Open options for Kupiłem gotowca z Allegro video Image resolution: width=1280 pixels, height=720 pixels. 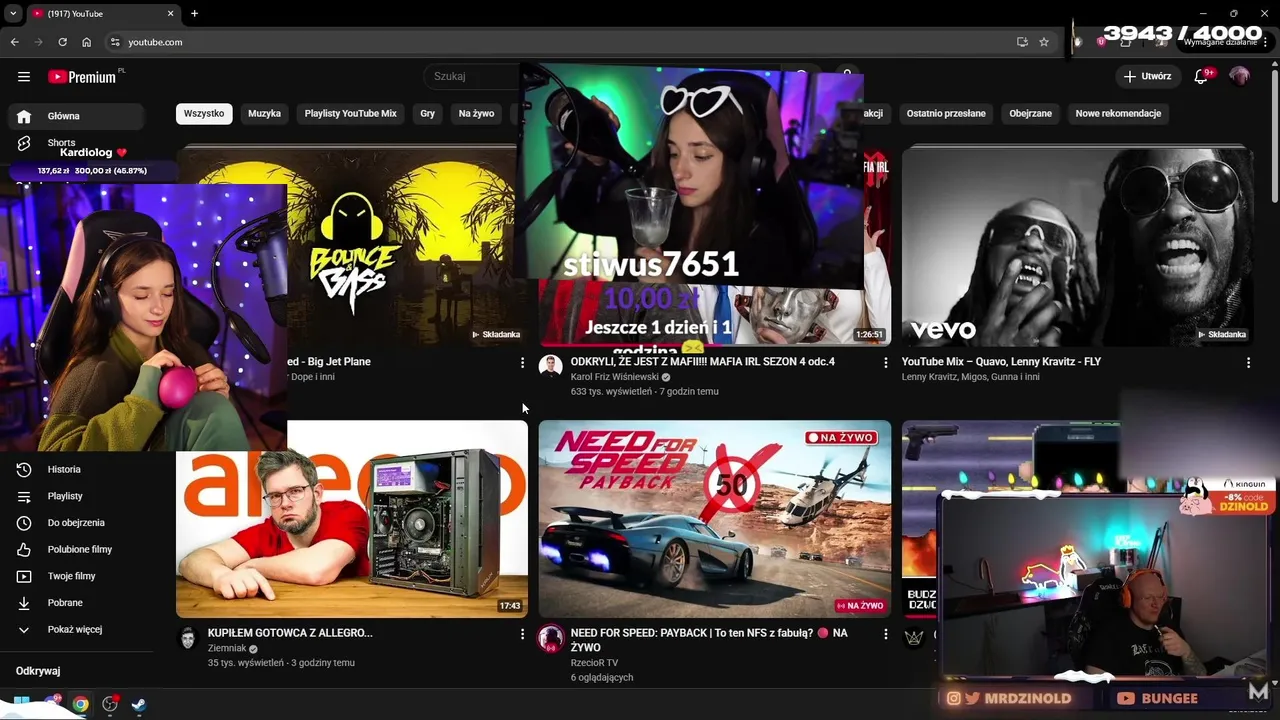point(522,634)
